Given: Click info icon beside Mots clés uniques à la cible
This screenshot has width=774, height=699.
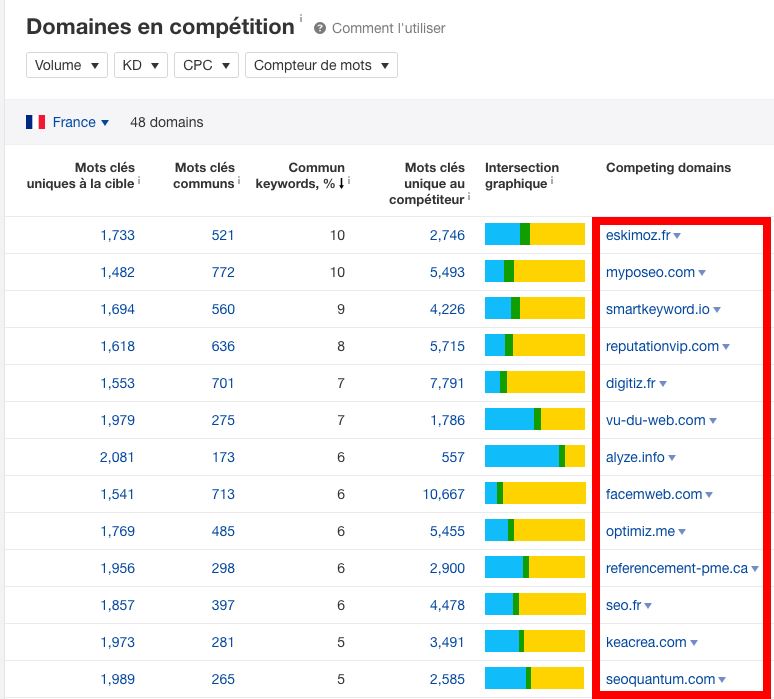Looking at the screenshot, I should [139, 181].
